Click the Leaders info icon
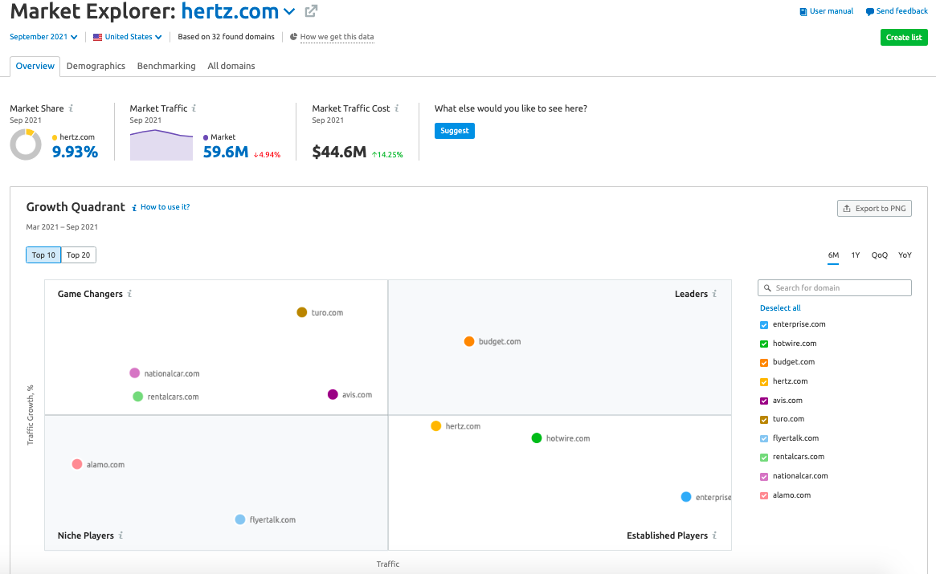Image resolution: width=936 pixels, height=574 pixels. tap(715, 294)
